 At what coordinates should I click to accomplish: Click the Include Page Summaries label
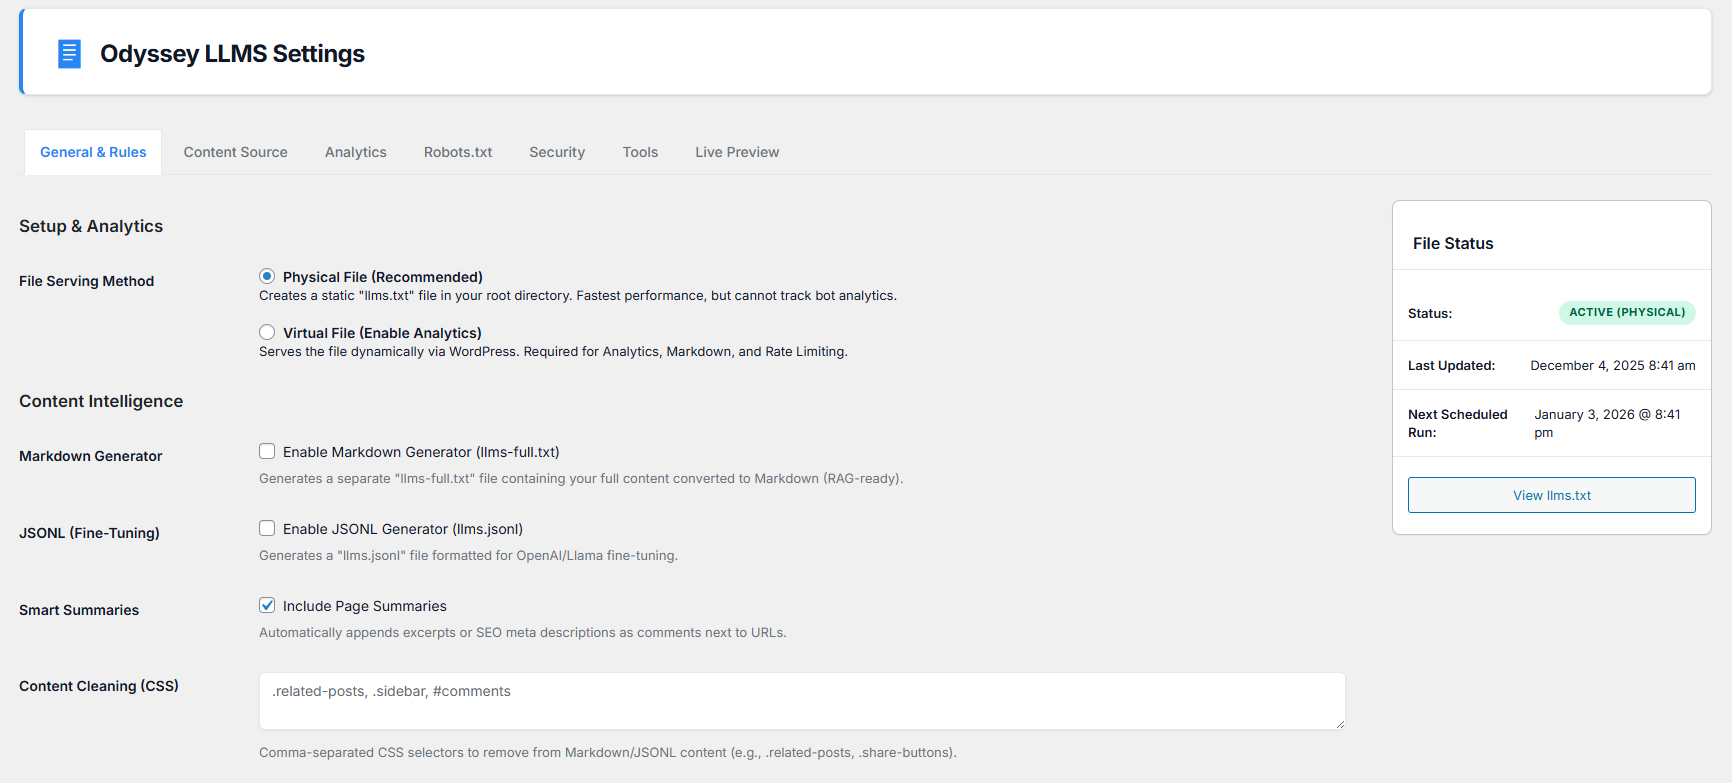pyautogui.click(x=365, y=606)
